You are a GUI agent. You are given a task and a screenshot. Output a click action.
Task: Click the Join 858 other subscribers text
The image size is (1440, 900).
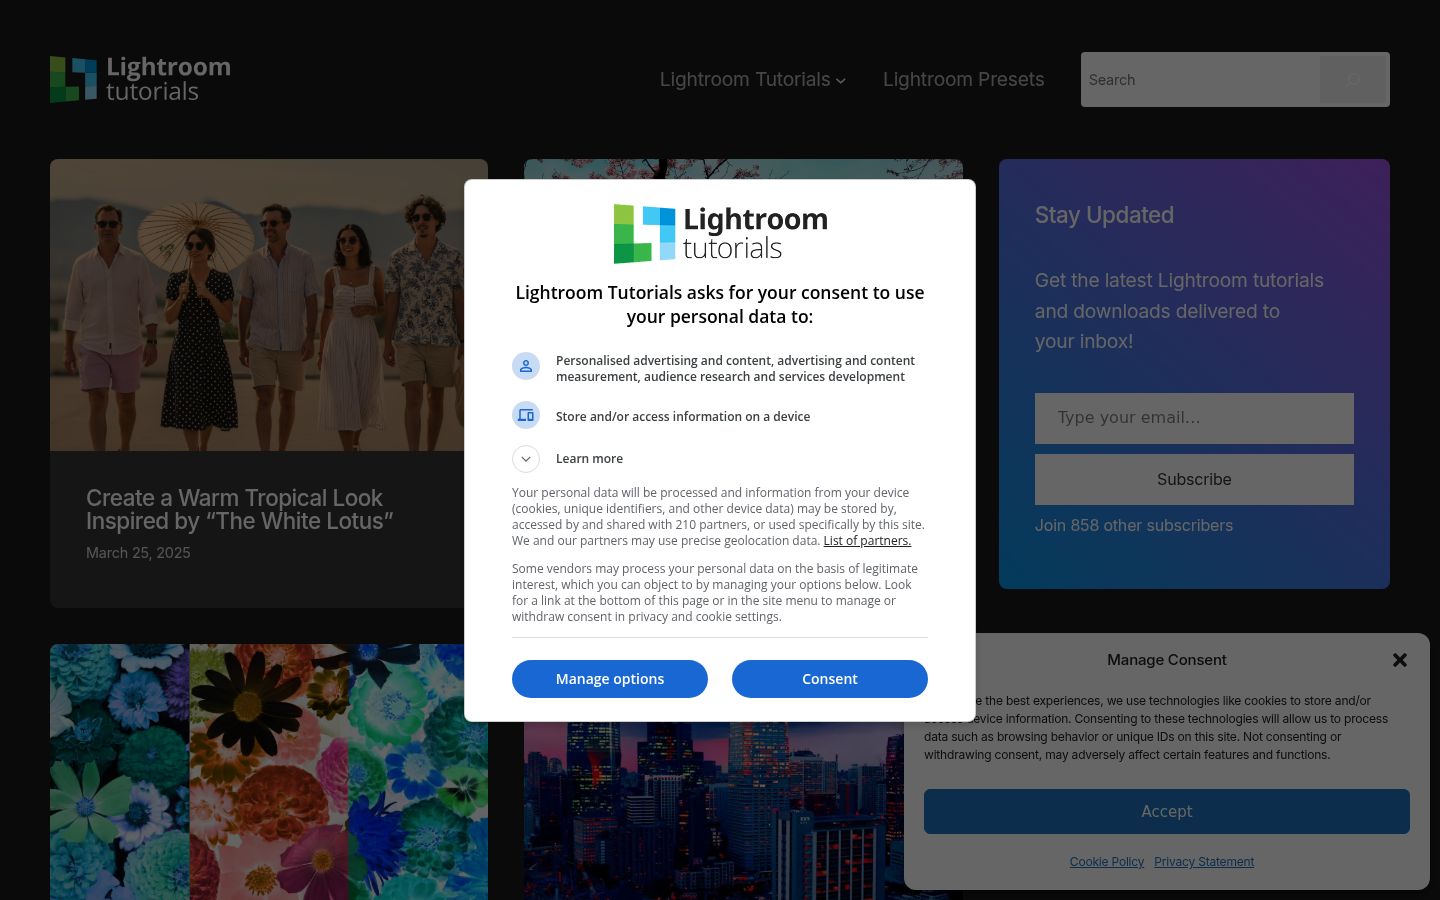click(1134, 526)
